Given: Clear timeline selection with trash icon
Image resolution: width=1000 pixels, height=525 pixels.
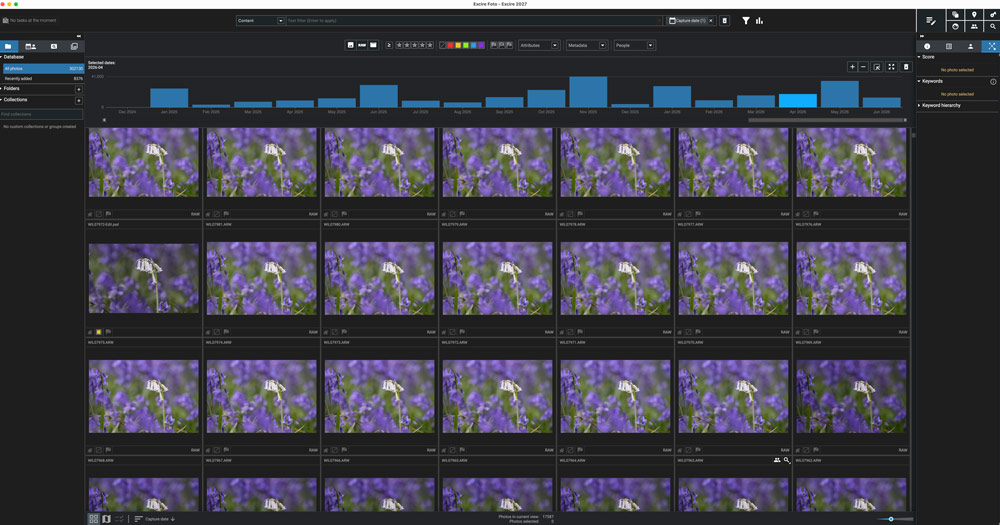Looking at the screenshot, I should pyautogui.click(x=906, y=66).
